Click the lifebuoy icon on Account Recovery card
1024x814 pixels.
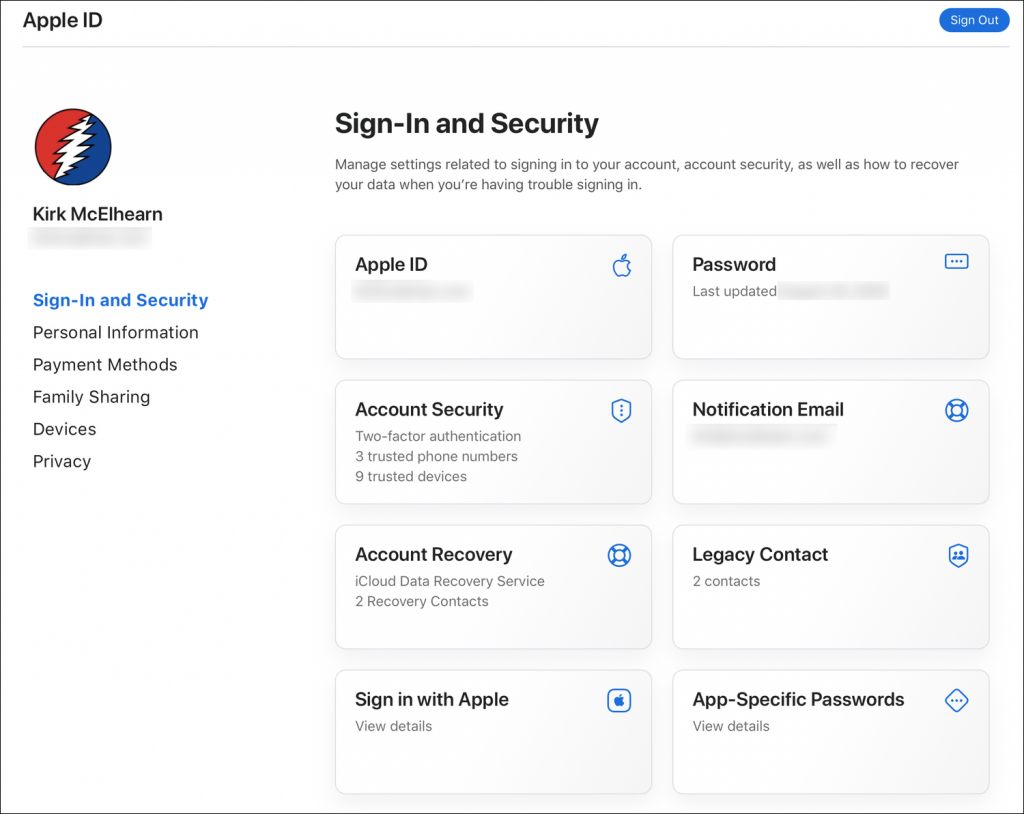click(619, 555)
